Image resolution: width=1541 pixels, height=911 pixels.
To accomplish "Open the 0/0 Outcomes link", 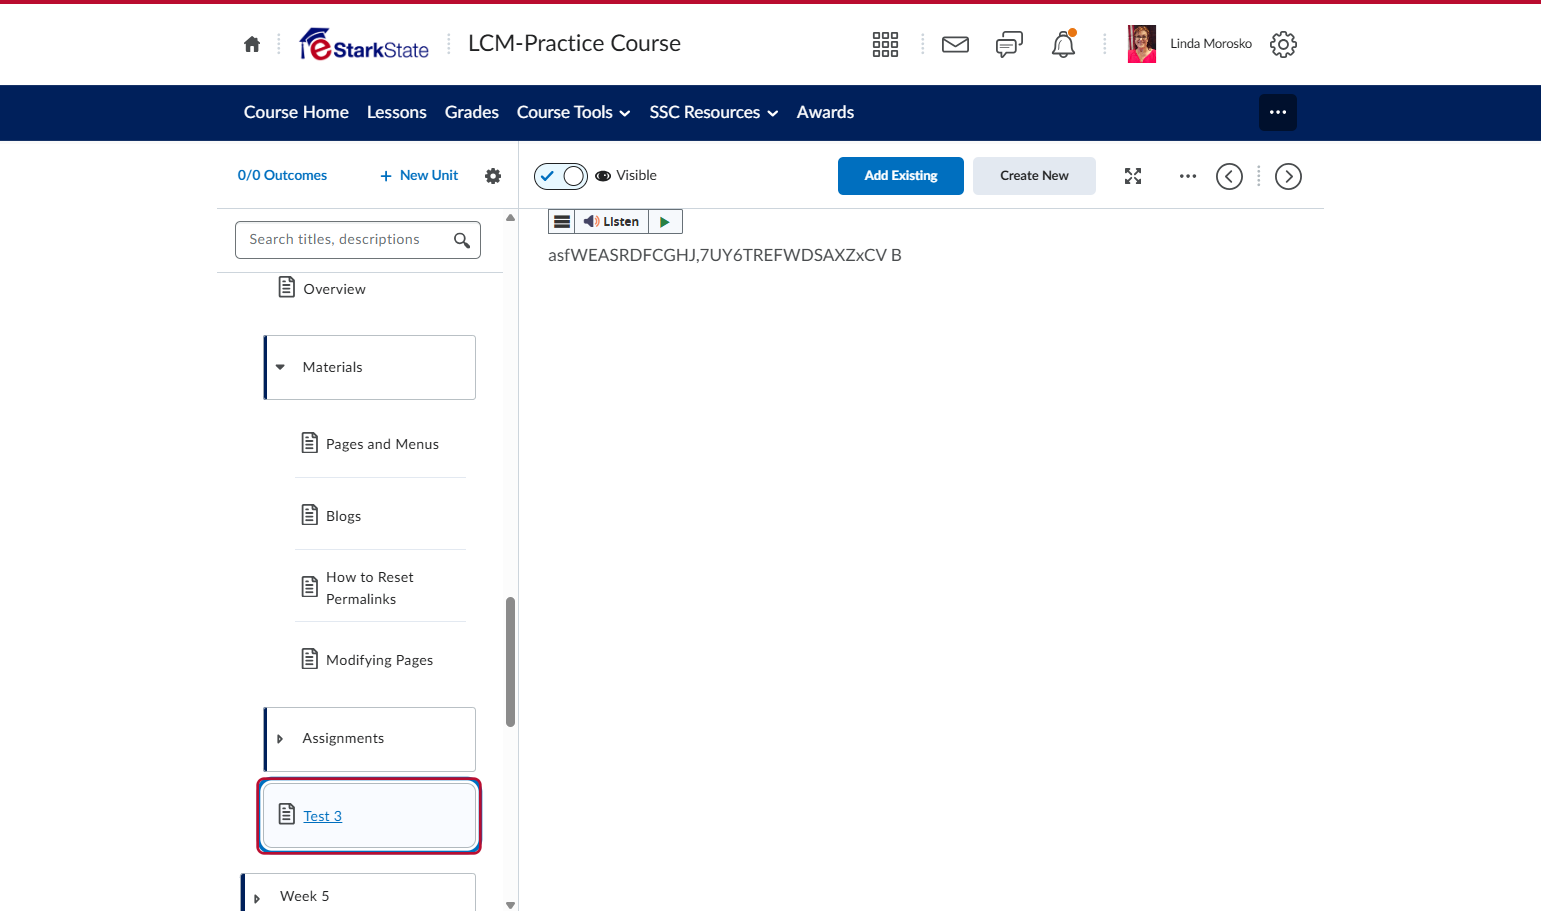I will click(282, 175).
